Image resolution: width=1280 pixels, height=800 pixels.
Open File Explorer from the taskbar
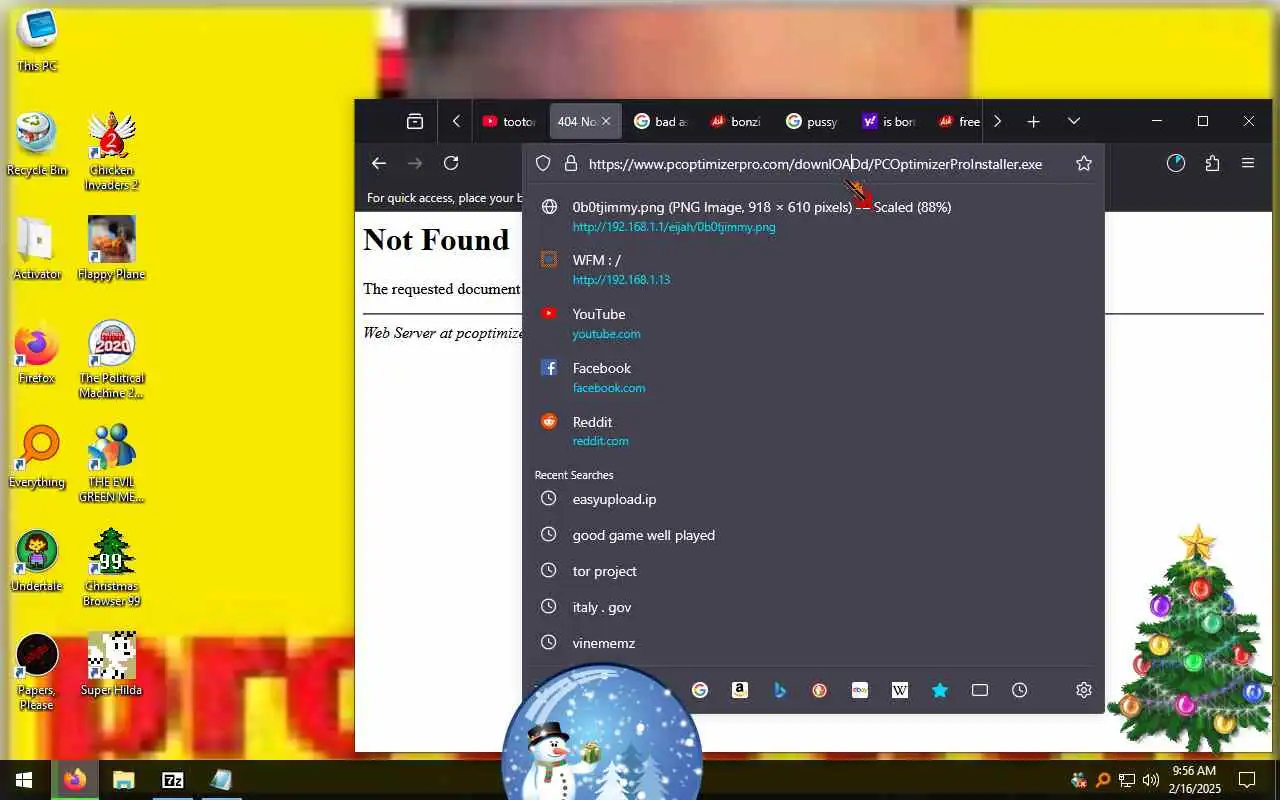pos(123,780)
